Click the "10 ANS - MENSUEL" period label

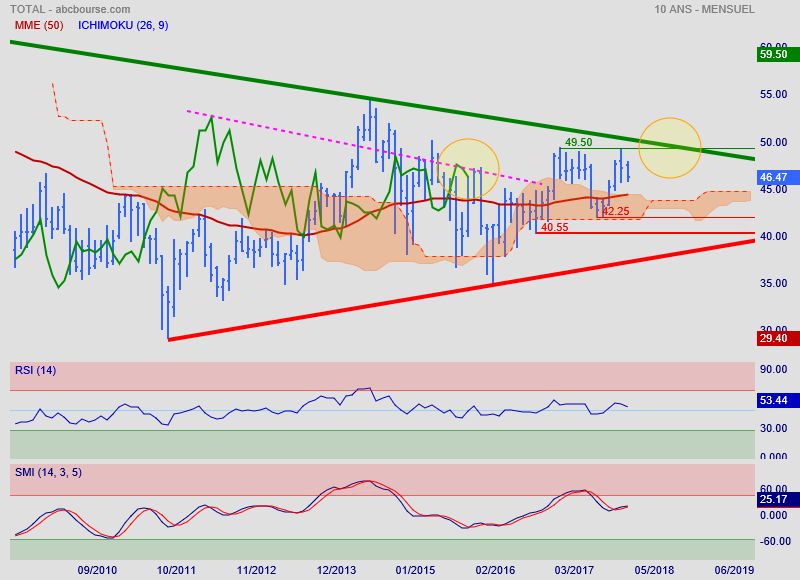[704, 9]
